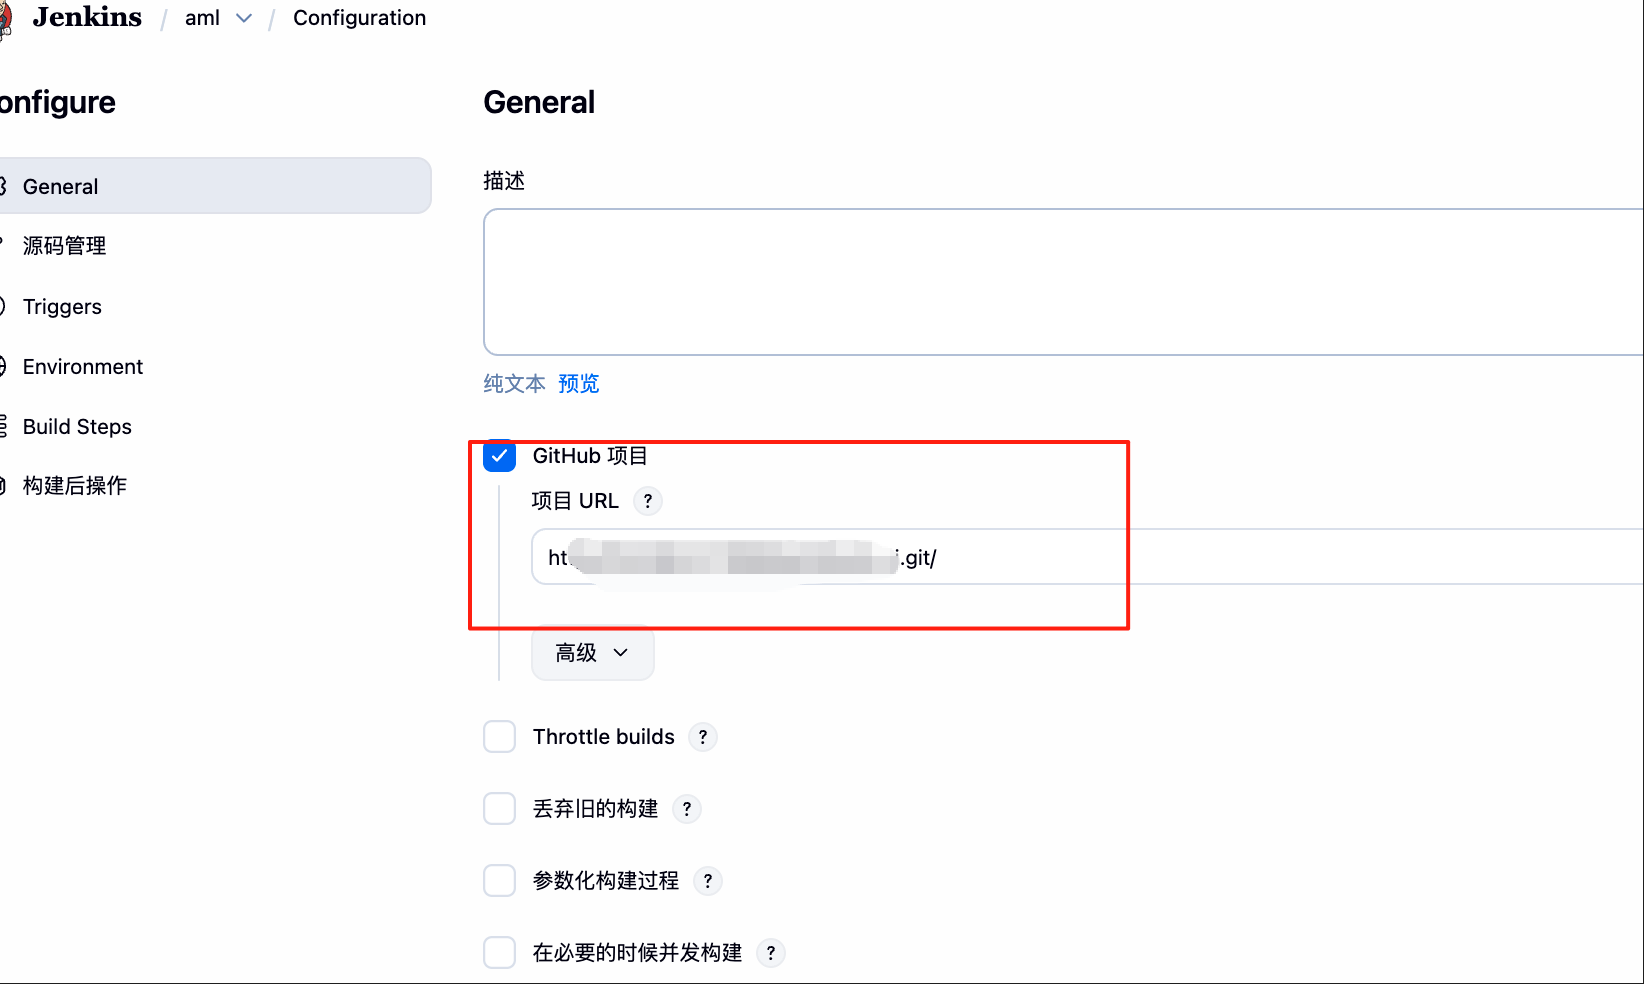Check the 丢弃旧的构建 checkbox
The width and height of the screenshot is (1644, 984).
499,809
